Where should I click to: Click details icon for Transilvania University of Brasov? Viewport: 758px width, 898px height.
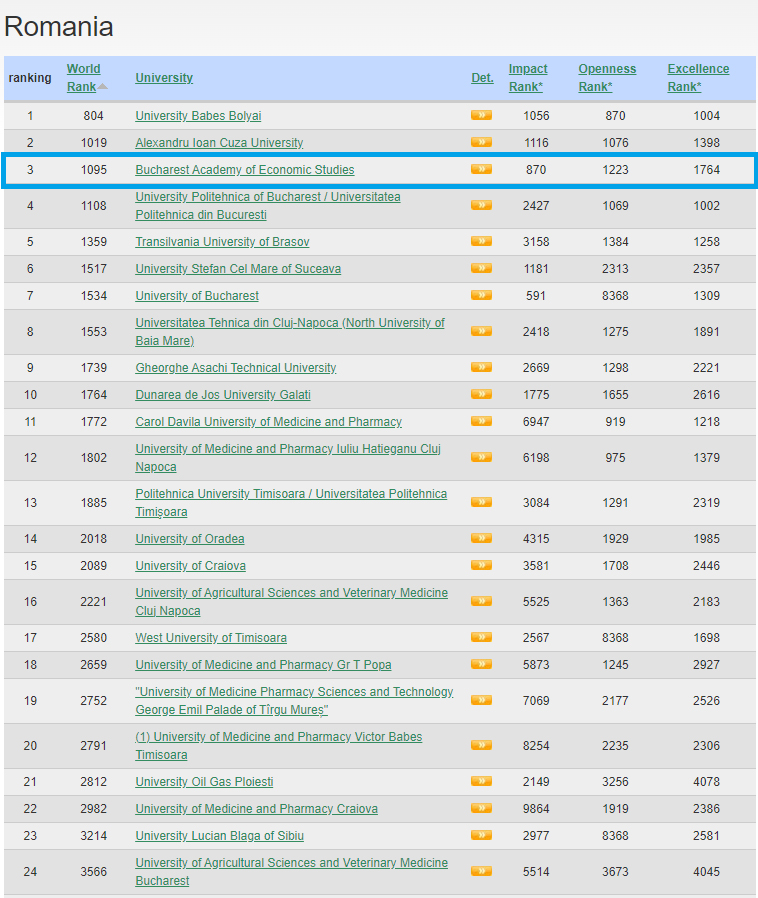click(x=481, y=241)
